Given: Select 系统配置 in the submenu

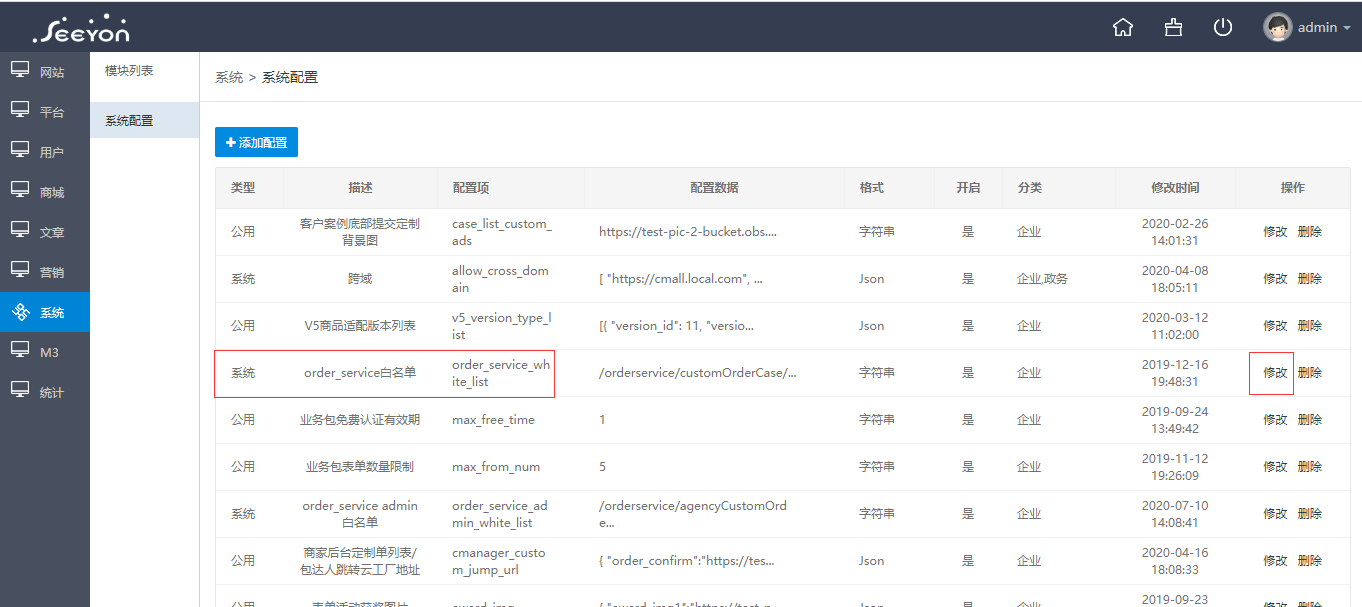Looking at the screenshot, I should click(x=145, y=120).
